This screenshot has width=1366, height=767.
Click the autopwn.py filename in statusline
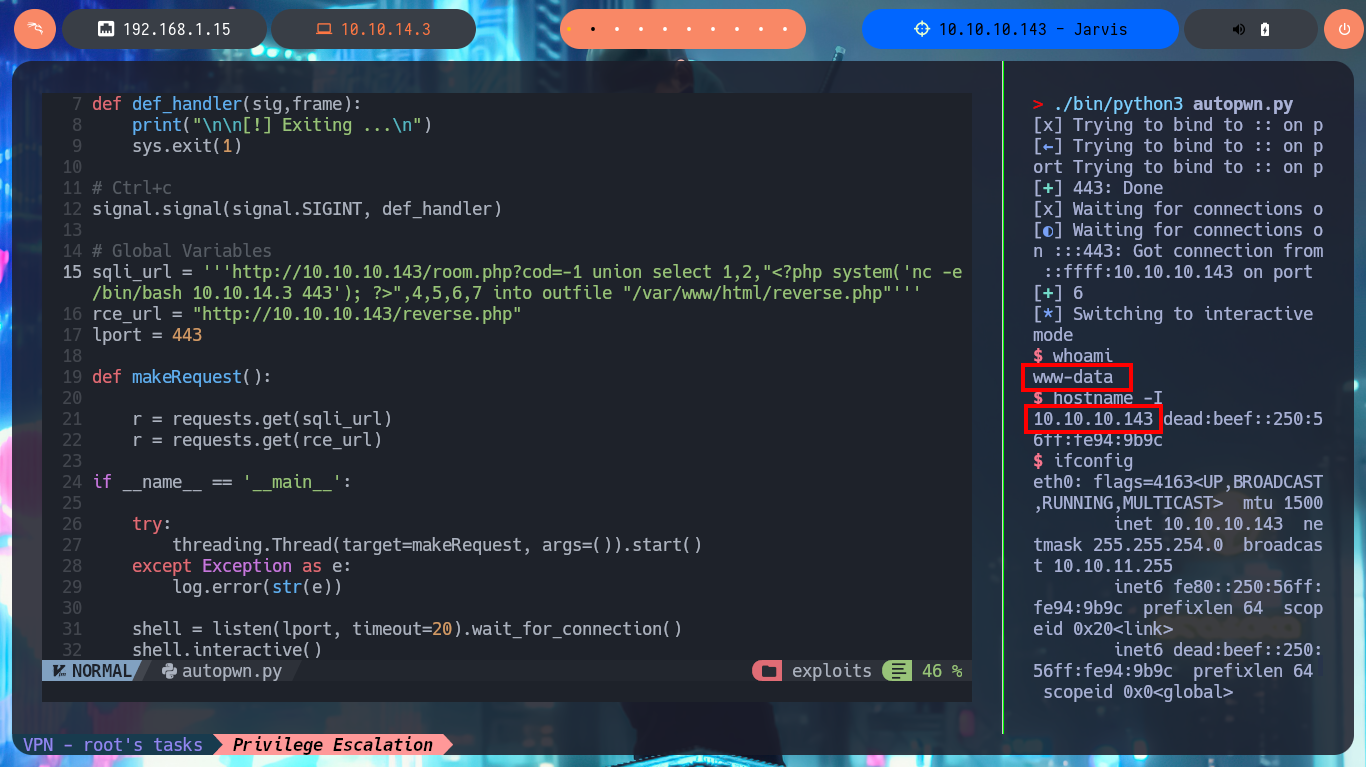pyautogui.click(x=232, y=671)
